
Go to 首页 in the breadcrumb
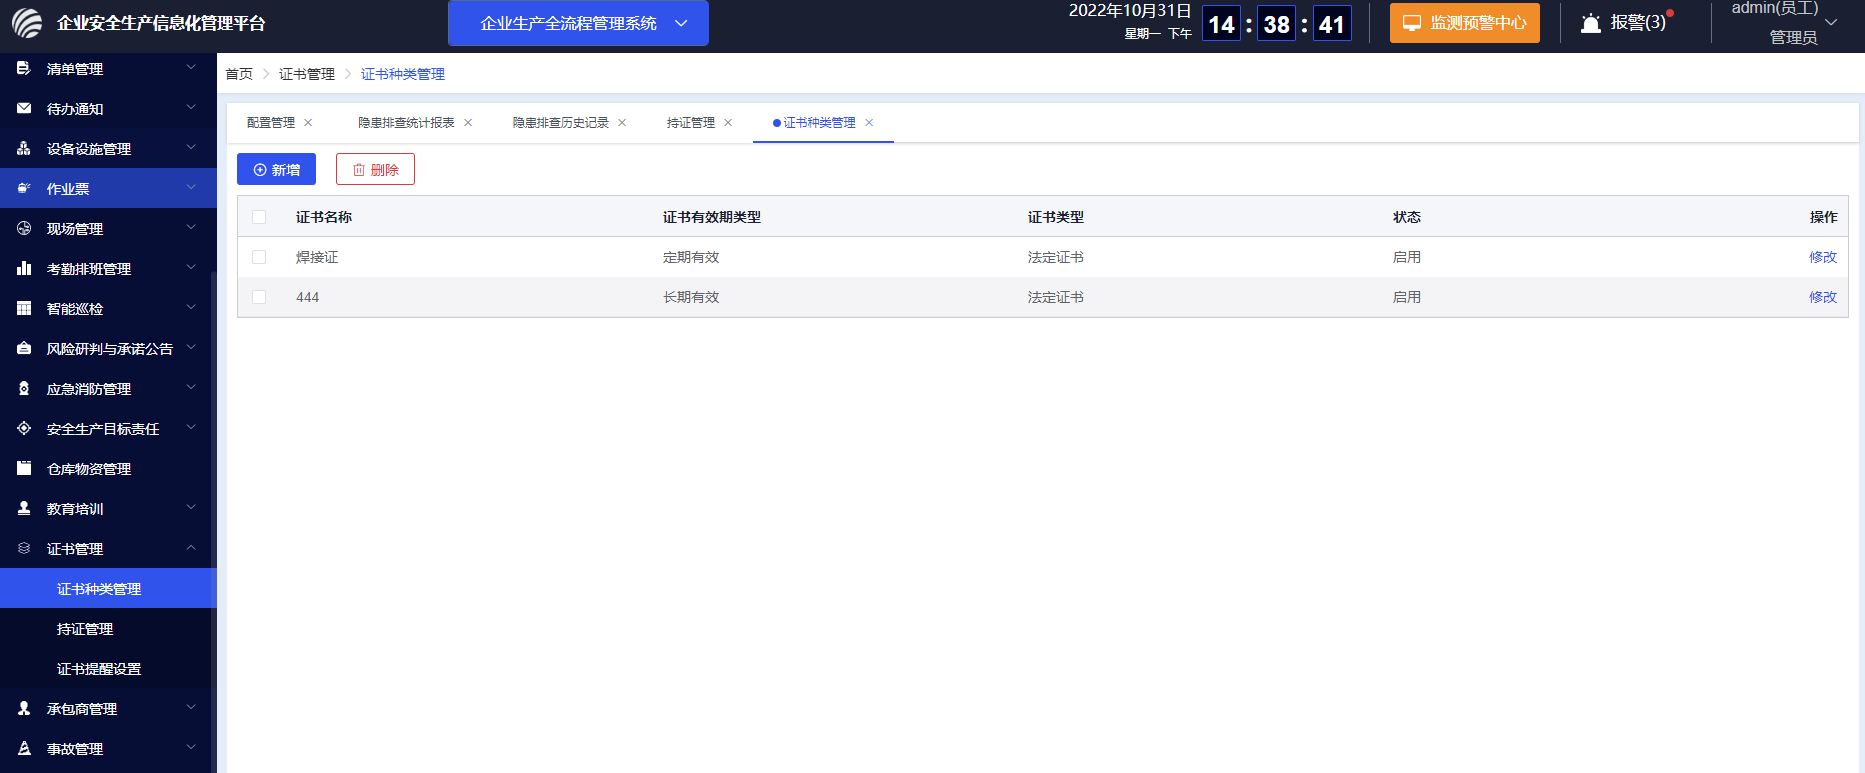pos(239,74)
